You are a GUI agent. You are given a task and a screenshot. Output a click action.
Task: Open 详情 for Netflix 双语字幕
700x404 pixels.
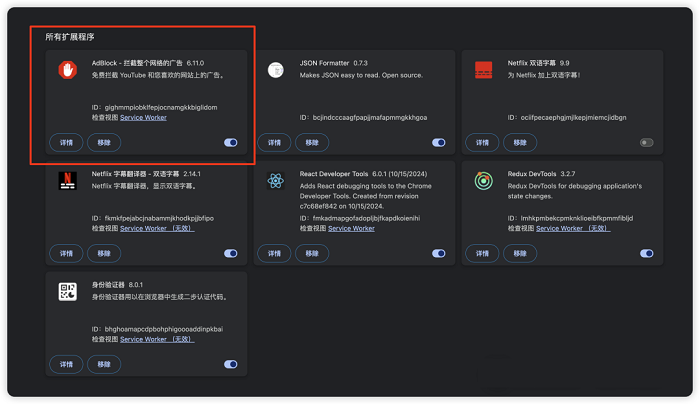tap(482, 142)
